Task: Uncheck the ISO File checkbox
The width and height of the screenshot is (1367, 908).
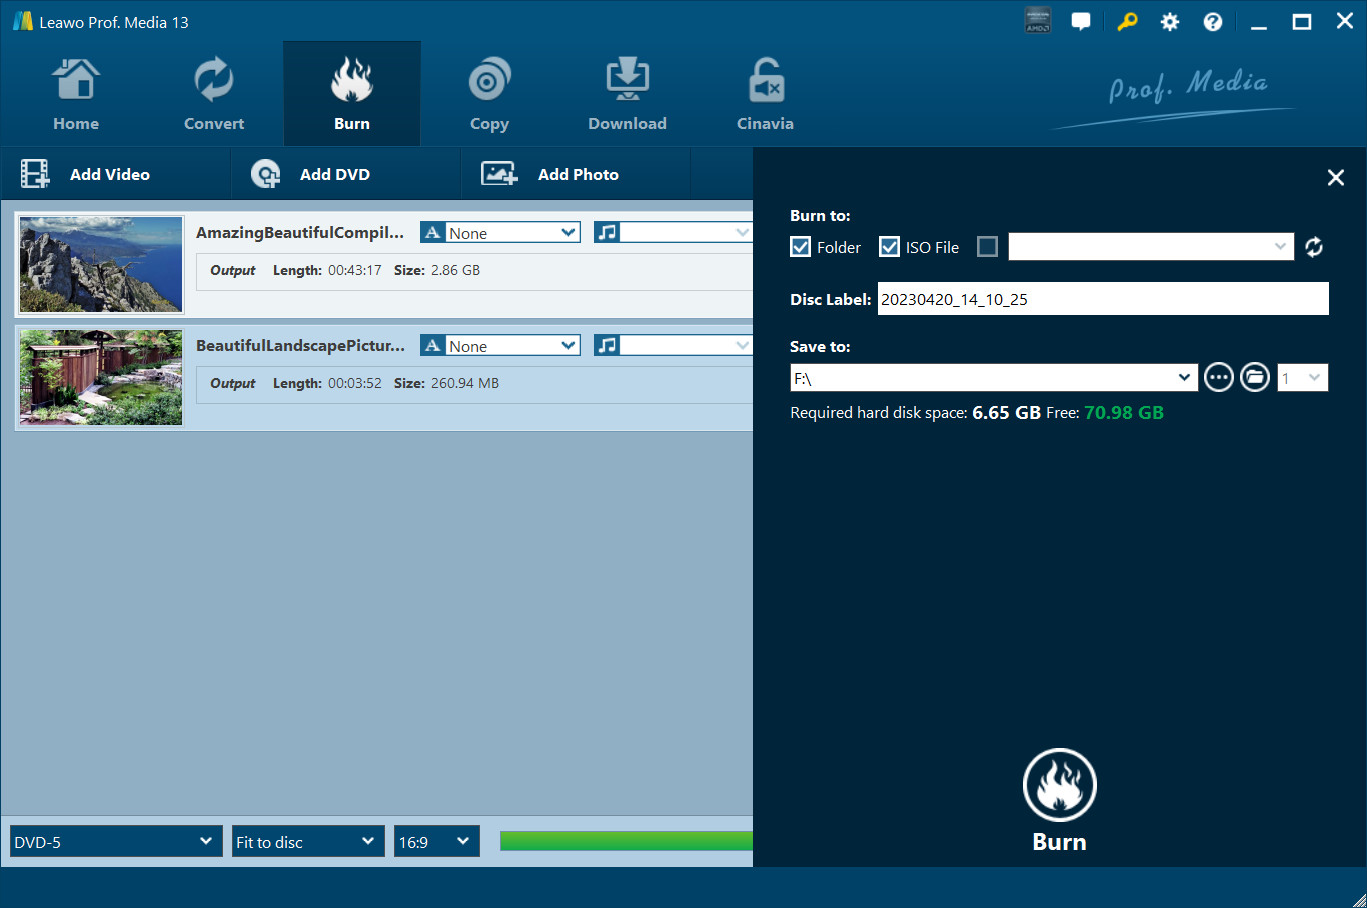Action: point(889,247)
